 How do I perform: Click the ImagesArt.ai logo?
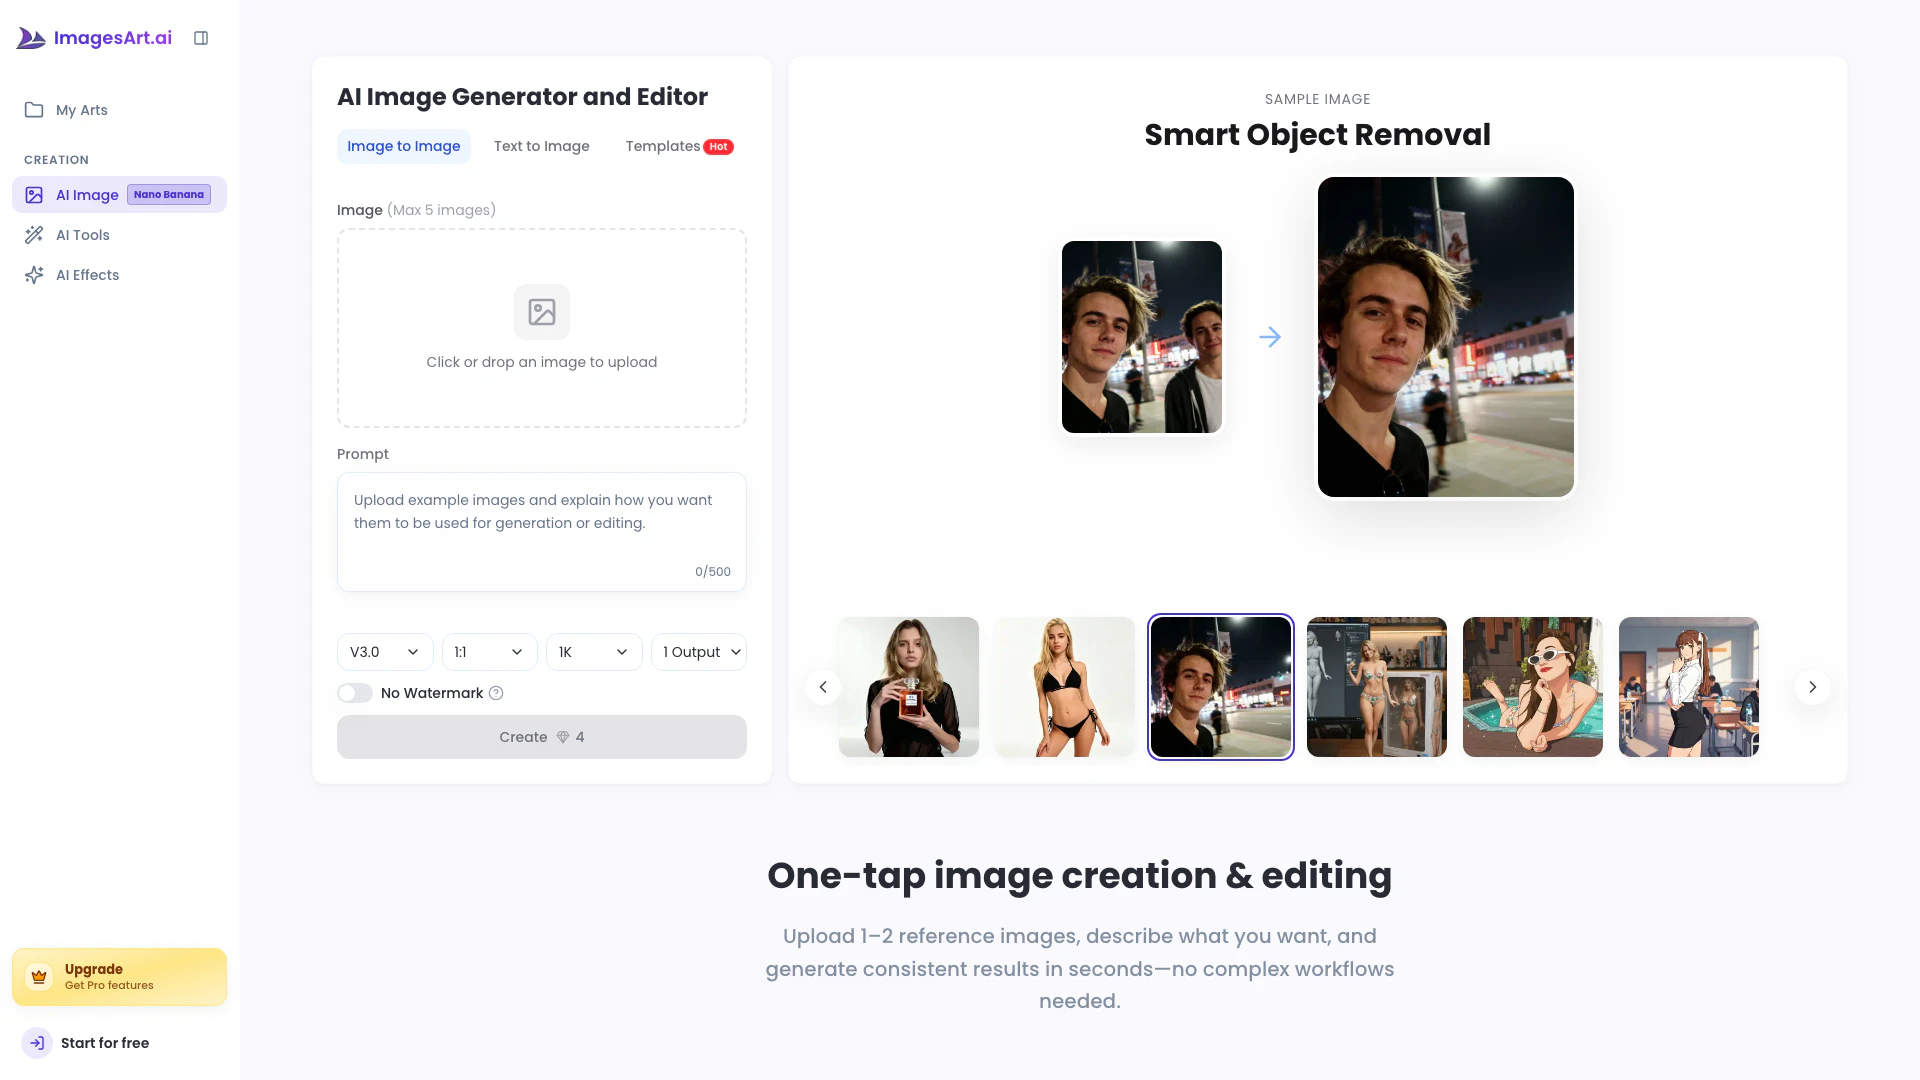click(95, 38)
